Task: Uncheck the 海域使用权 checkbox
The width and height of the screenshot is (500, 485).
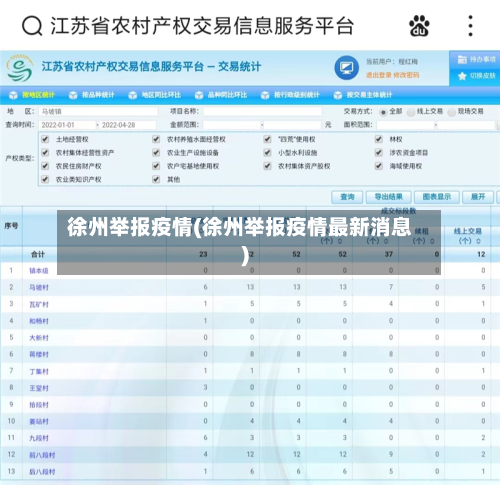Action: click(379, 166)
